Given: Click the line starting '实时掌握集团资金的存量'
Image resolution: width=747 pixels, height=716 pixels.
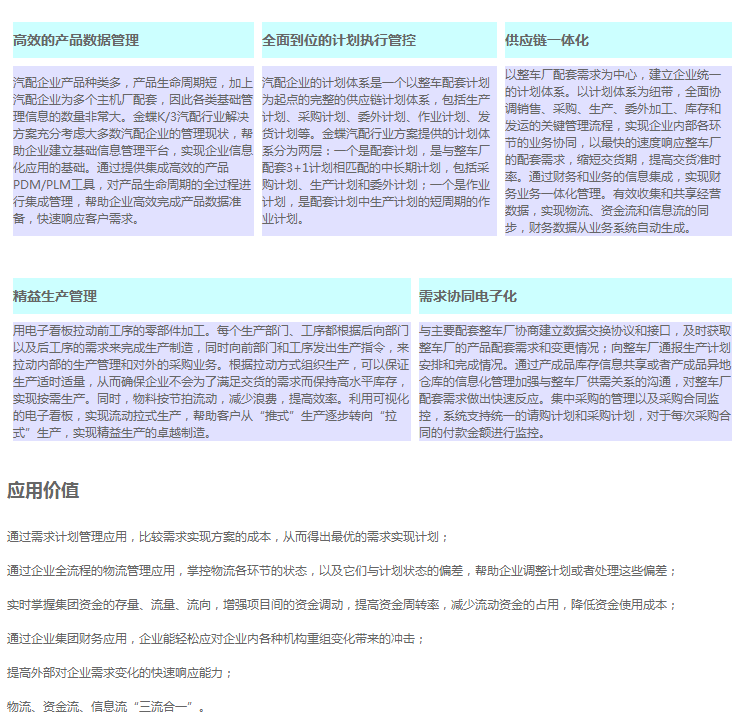Looking at the screenshot, I should 342,605.
